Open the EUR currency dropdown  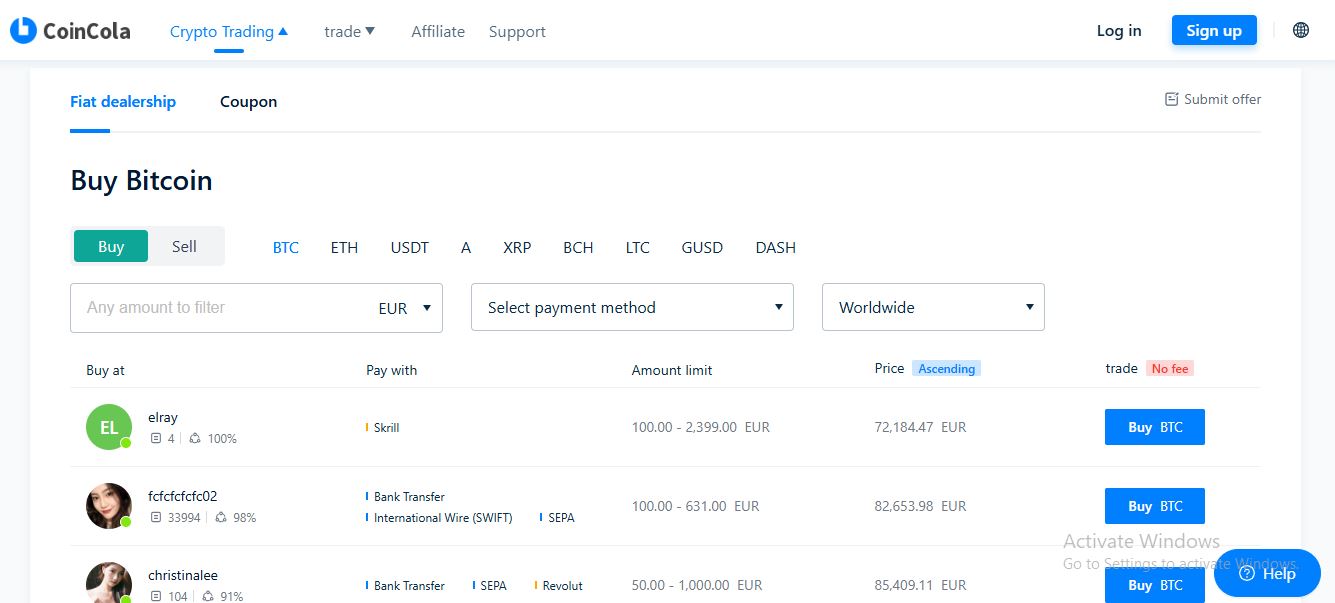tap(405, 308)
